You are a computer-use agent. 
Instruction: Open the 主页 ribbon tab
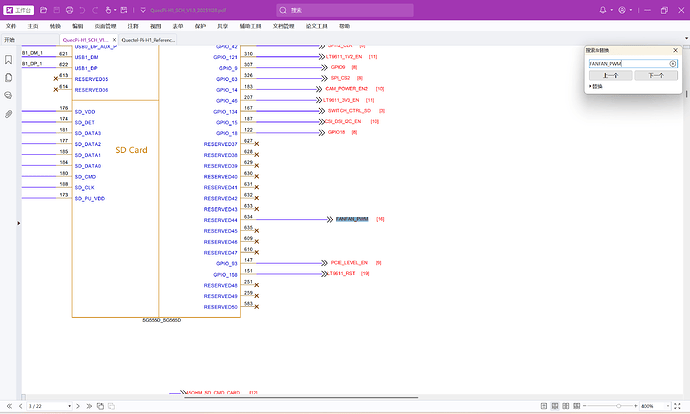click(33, 26)
